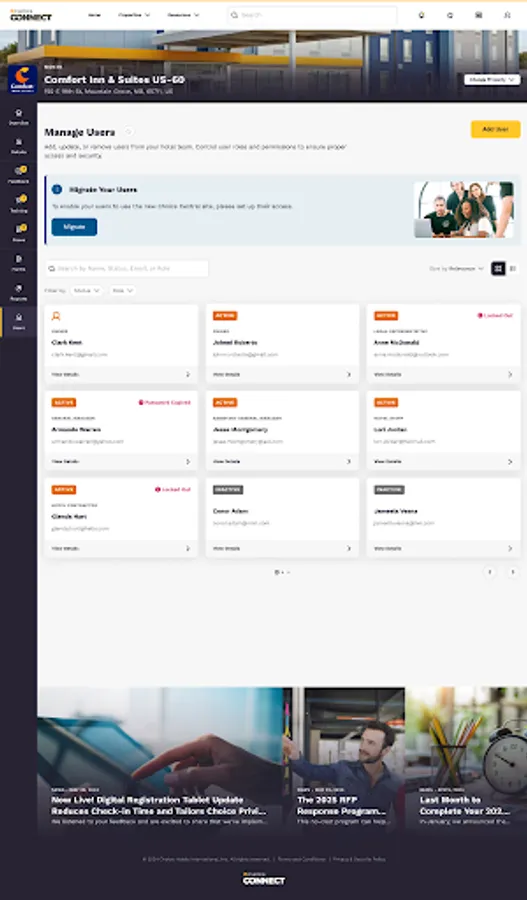Open arrow on Password Expired user card

pos(187,461)
